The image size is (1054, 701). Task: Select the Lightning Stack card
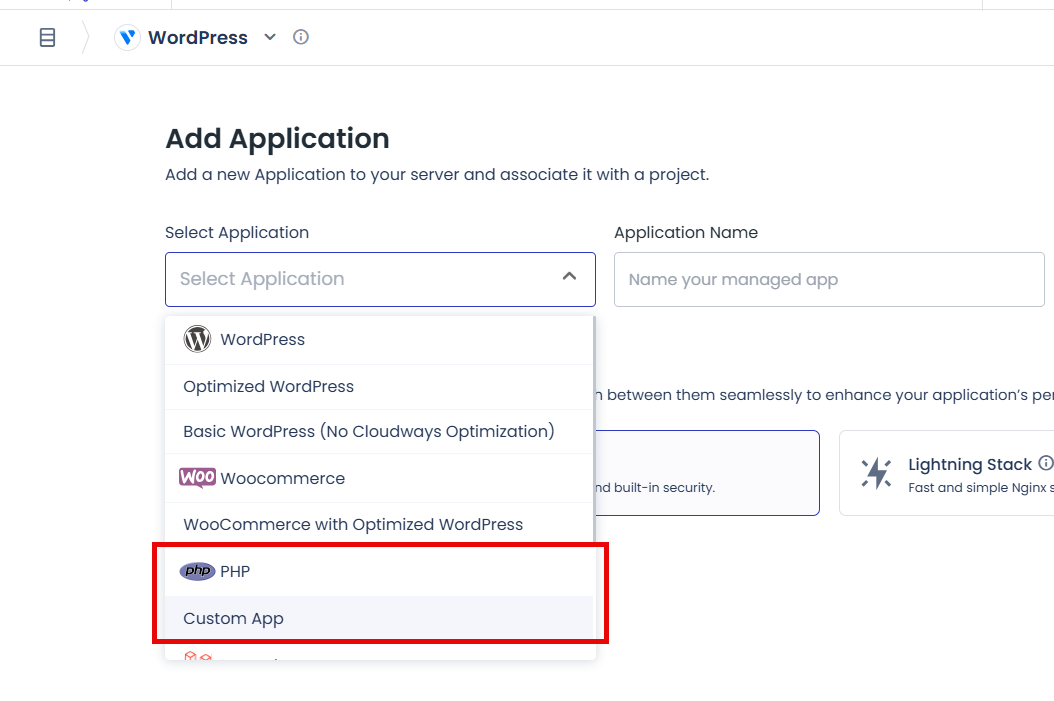coord(946,473)
